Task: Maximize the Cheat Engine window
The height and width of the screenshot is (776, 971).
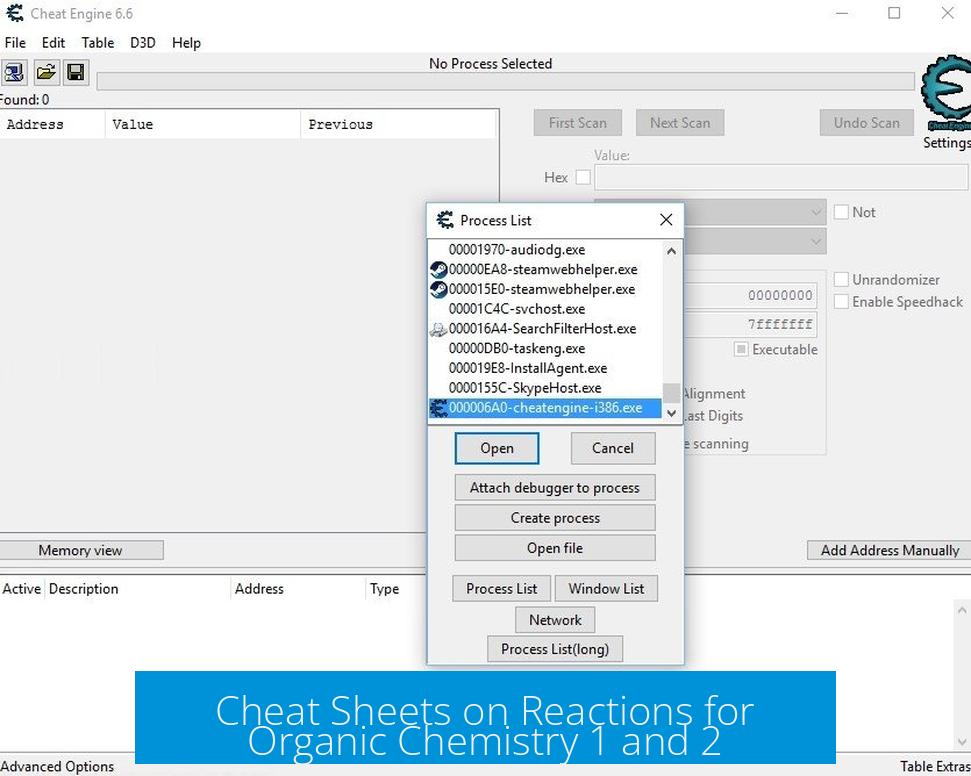Action: pos(894,13)
